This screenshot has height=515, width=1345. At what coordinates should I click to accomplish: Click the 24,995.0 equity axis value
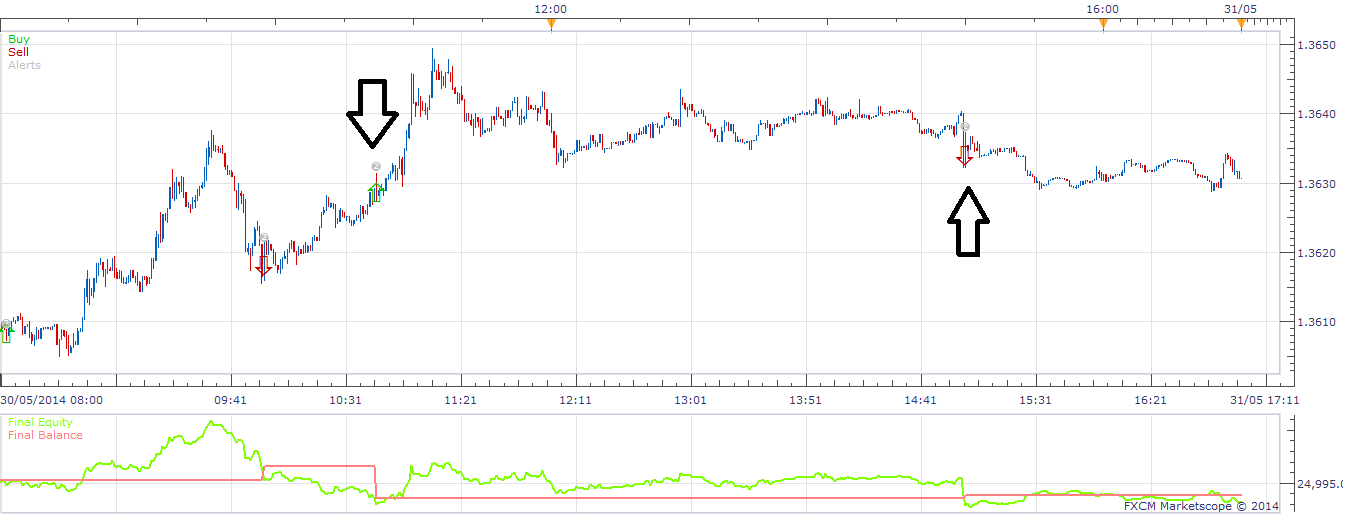1320,484
